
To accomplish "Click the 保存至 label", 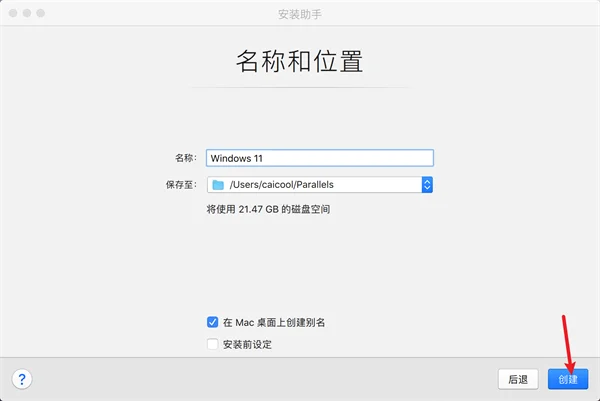I will point(181,185).
